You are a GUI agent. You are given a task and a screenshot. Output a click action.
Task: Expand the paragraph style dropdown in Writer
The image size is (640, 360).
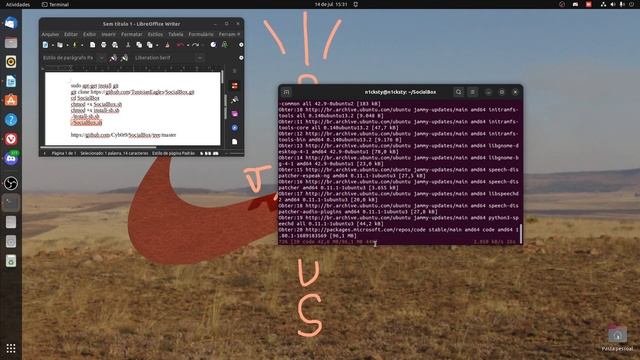tap(101, 58)
